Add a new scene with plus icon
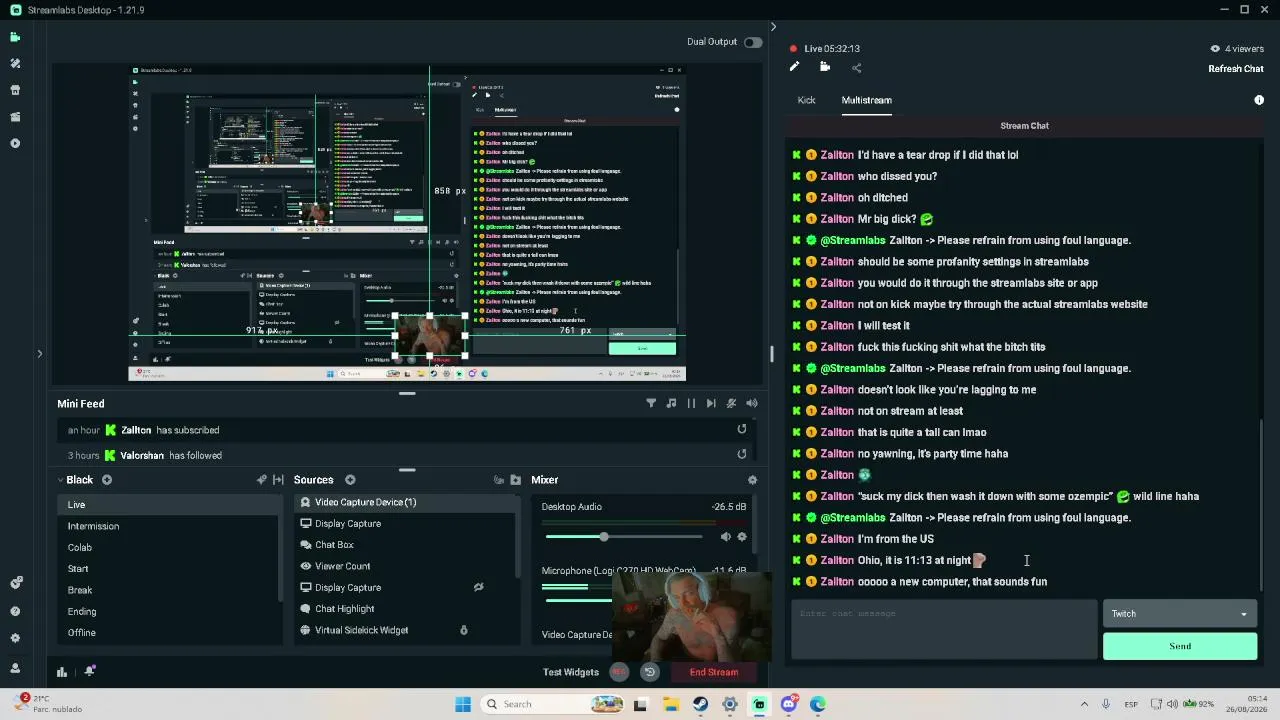 pyautogui.click(x=107, y=480)
